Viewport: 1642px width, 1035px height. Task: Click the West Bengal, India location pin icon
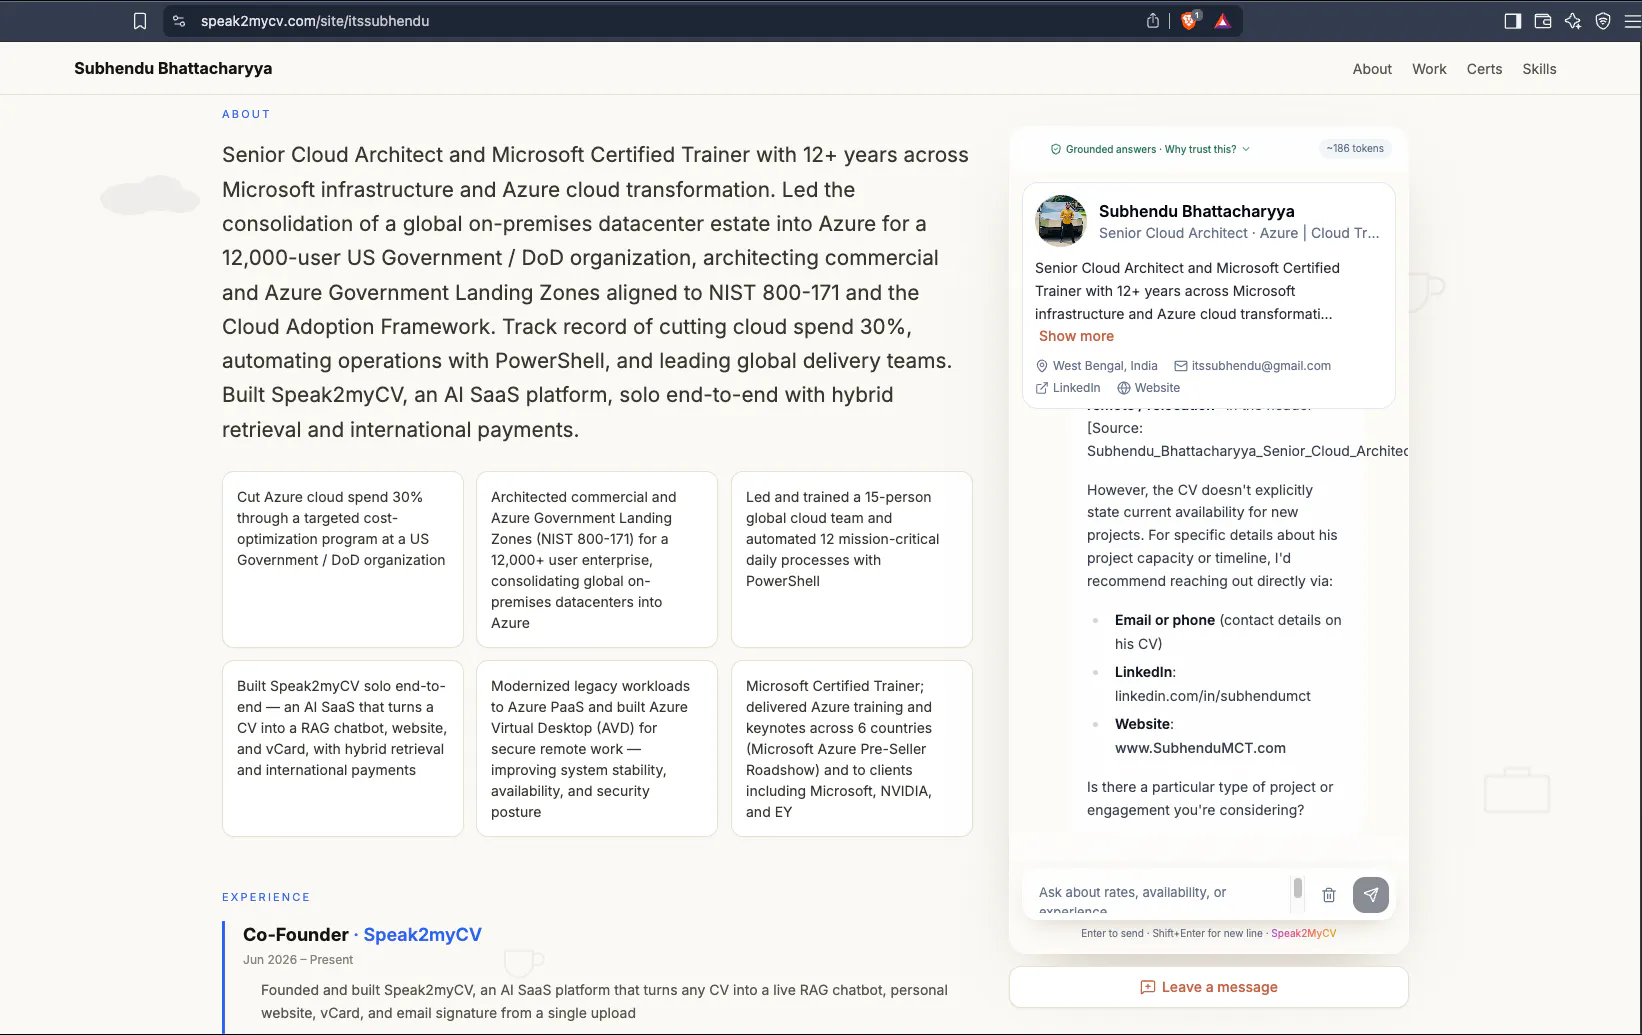coord(1042,366)
